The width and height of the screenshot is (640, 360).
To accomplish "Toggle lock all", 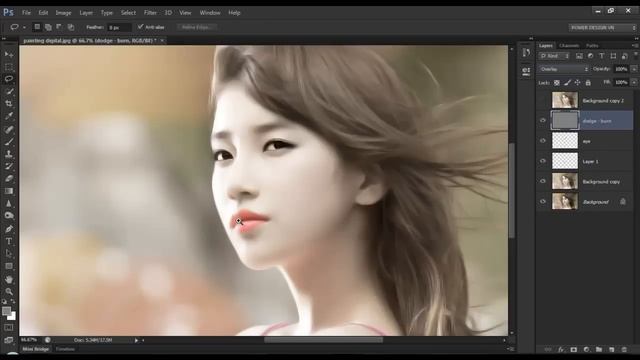I will 588,82.
